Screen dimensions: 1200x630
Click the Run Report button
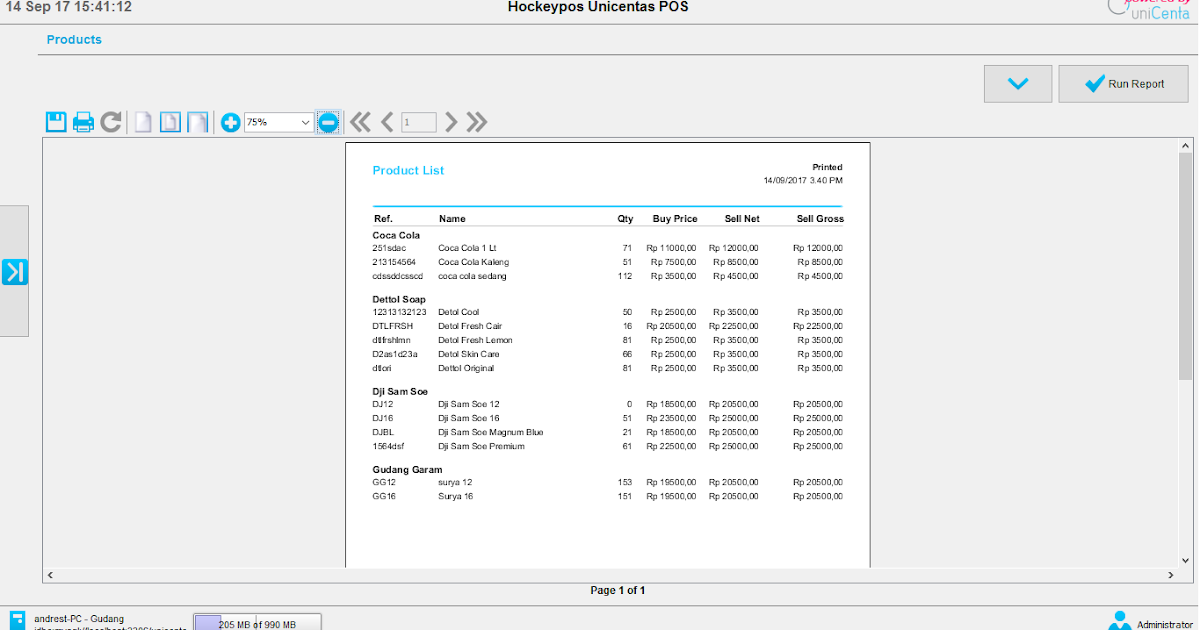click(x=1124, y=84)
